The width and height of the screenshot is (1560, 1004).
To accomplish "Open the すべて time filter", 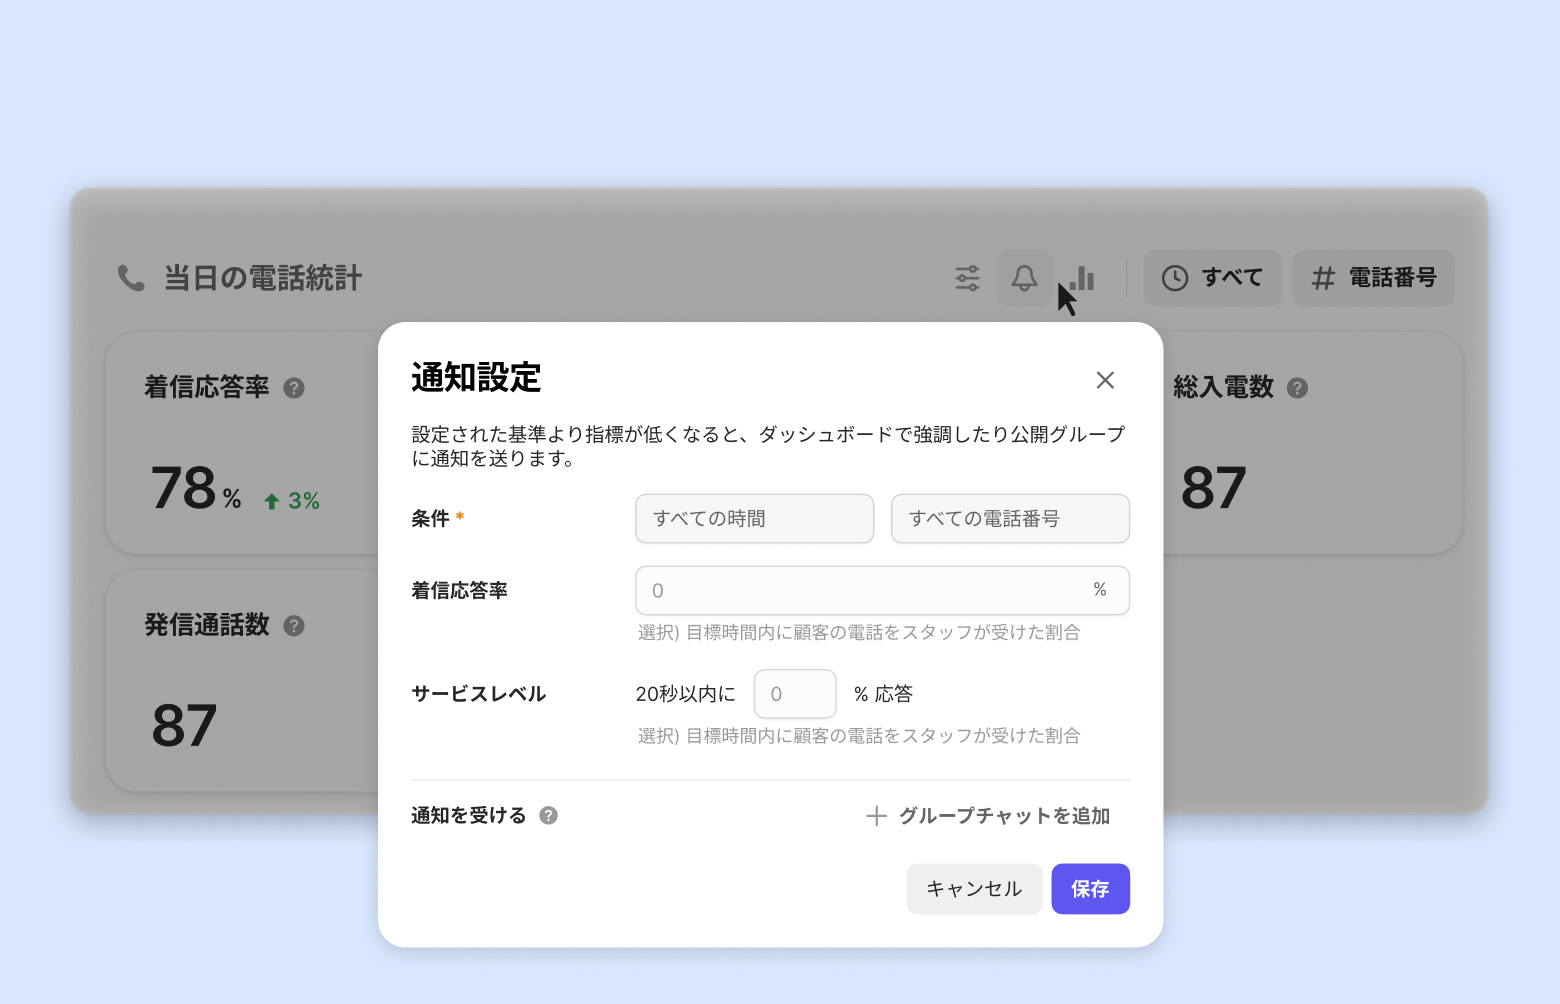I will pos(1212,278).
